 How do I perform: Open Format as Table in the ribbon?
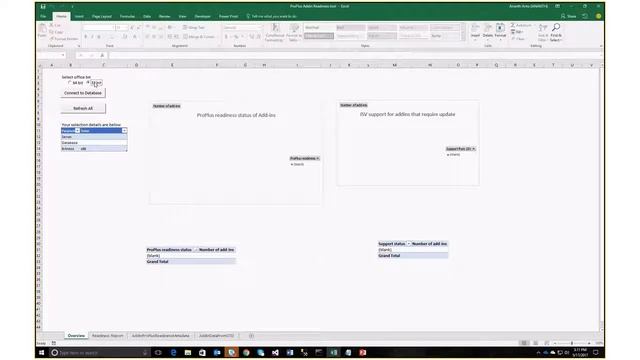(x=294, y=32)
